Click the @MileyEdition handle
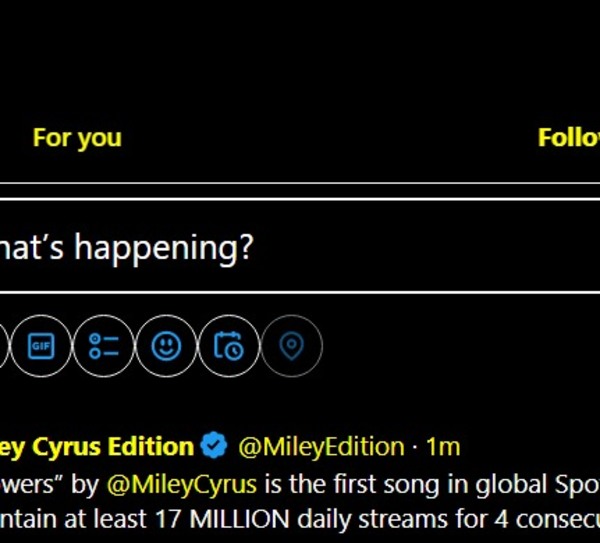This screenshot has width=600, height=543. [320, 446]
